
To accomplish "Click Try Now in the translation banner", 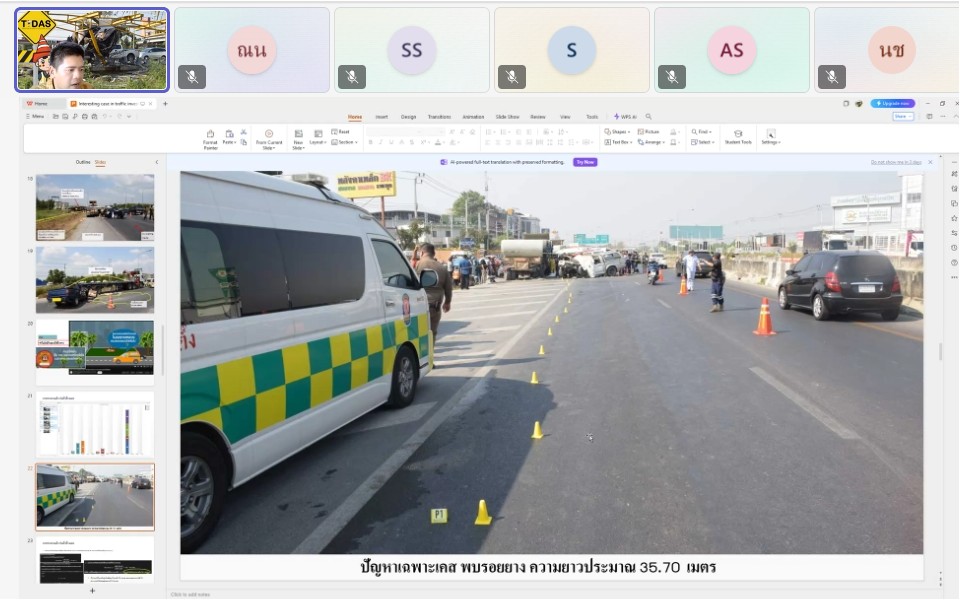I will click(x=585, y=162).
